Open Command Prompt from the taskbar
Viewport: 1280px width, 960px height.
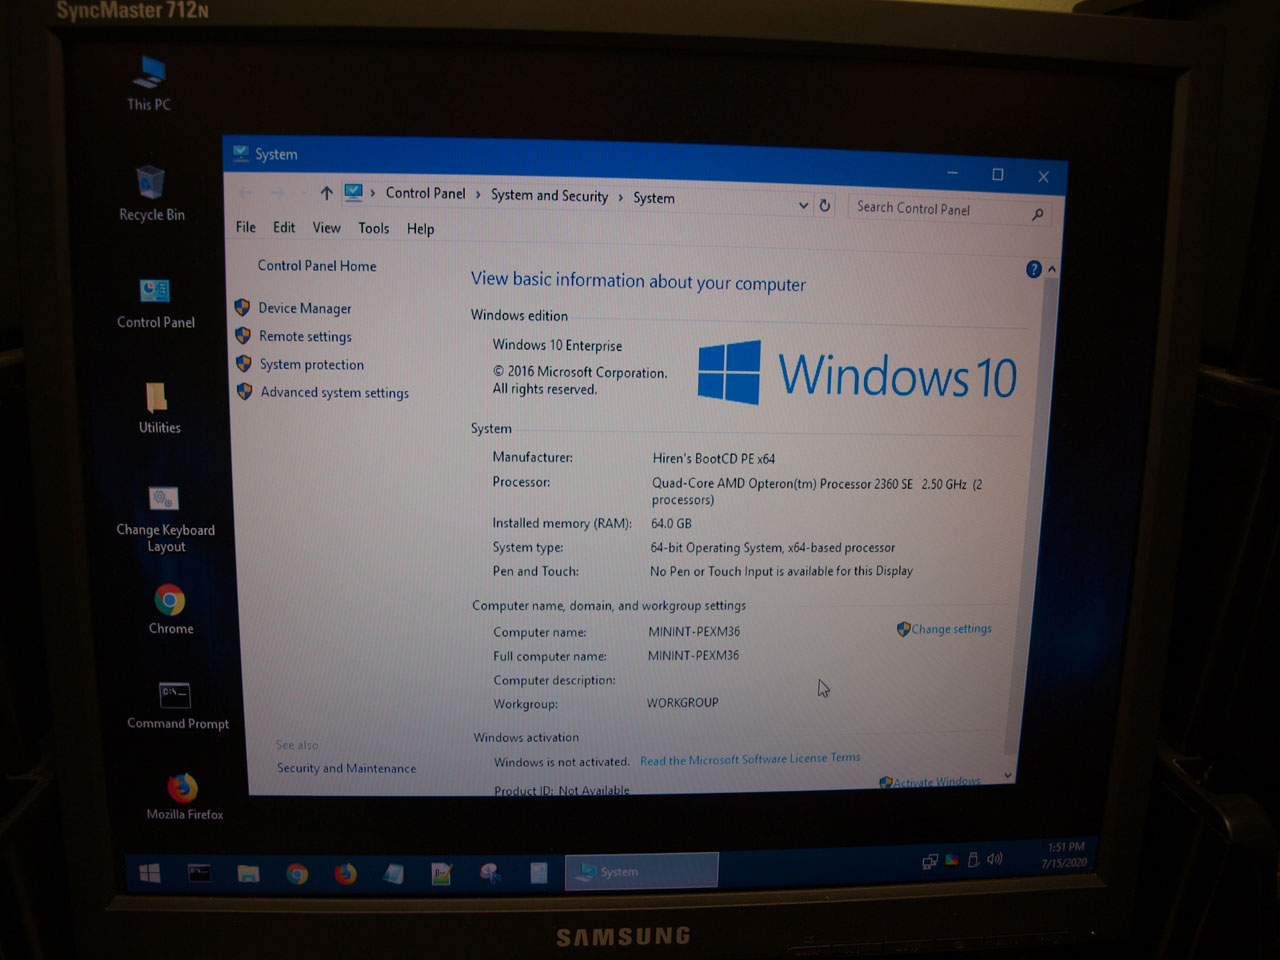(199, 873)
